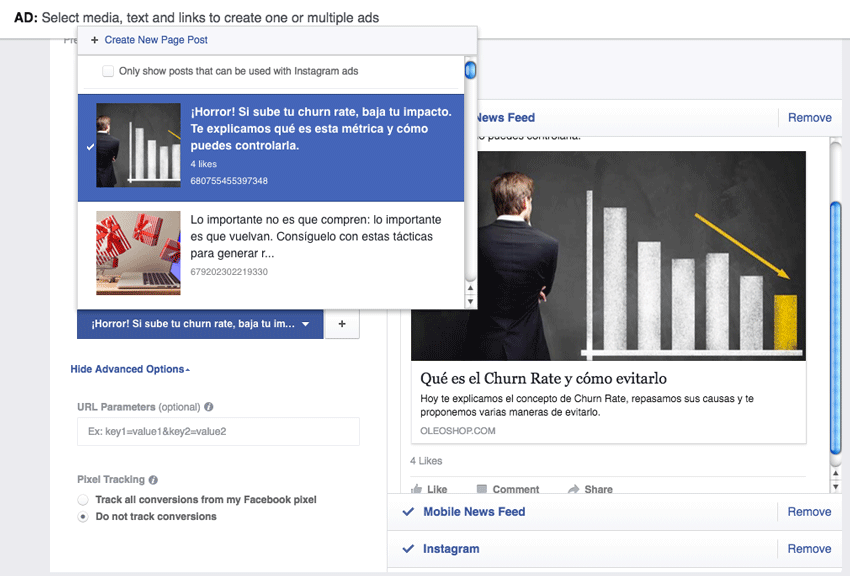Focus the URL Parameters input field
The height and width of the screenshot is (576, 850).
pos(218,431)
